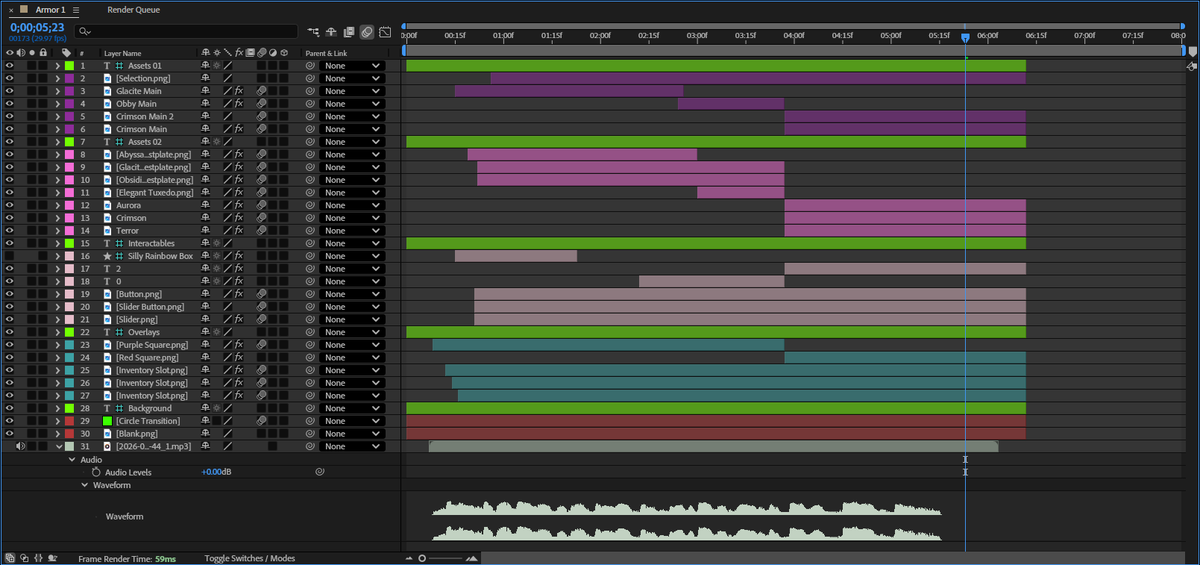Viewport: 1200px width, 565px height.
Task: Hide the Overlays layer
Action: pos(9,332)
